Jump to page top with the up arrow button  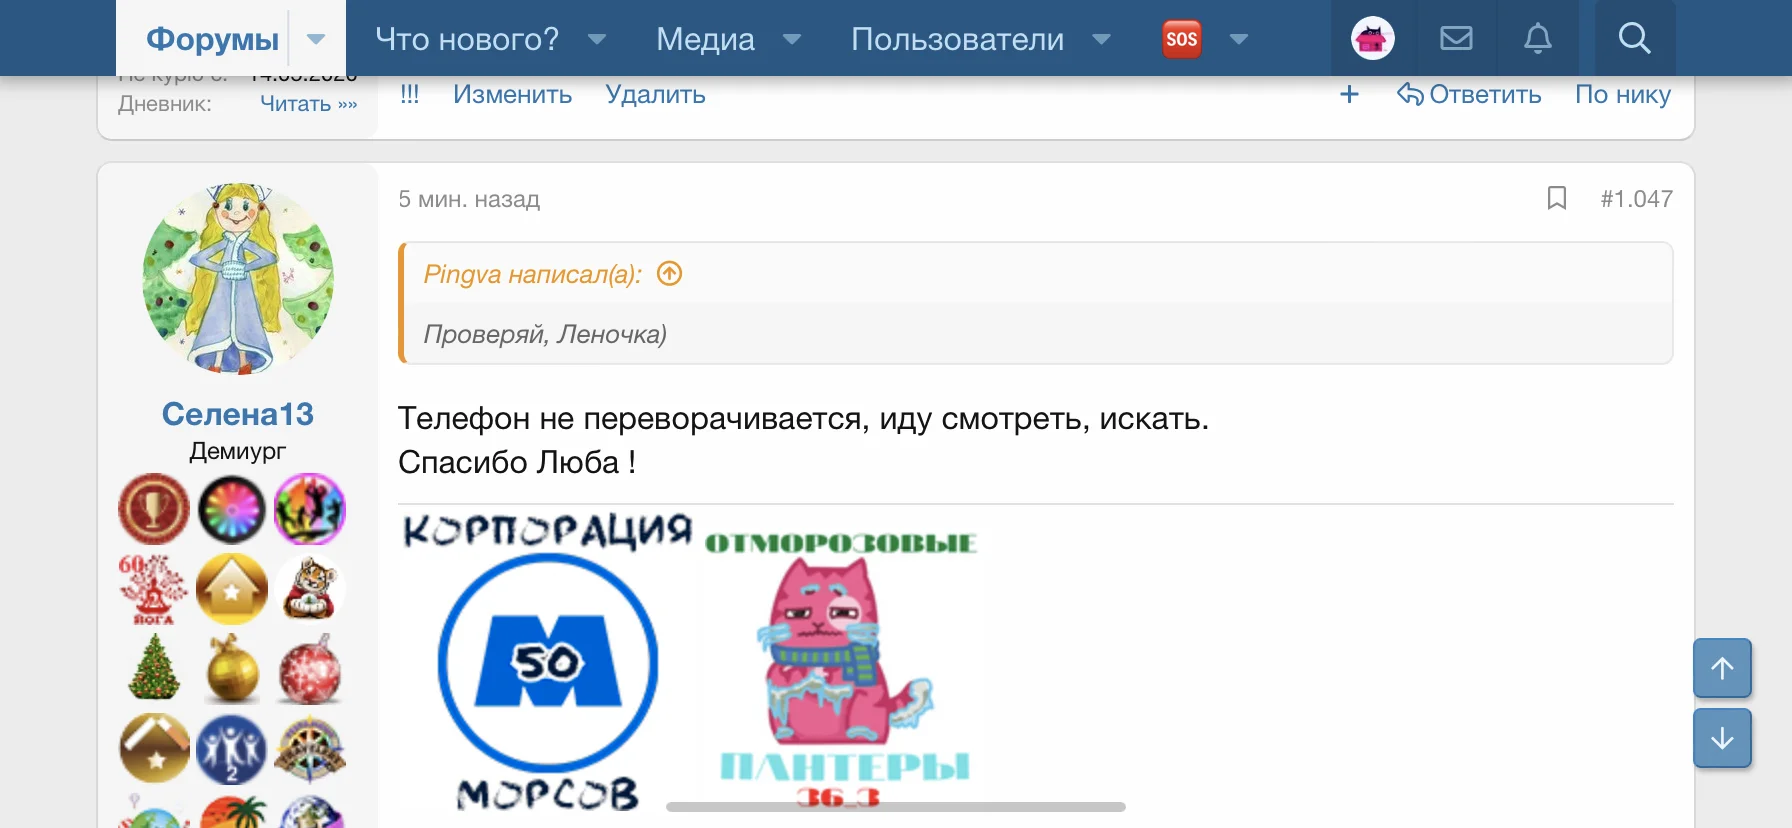(x=1722, y=668)
